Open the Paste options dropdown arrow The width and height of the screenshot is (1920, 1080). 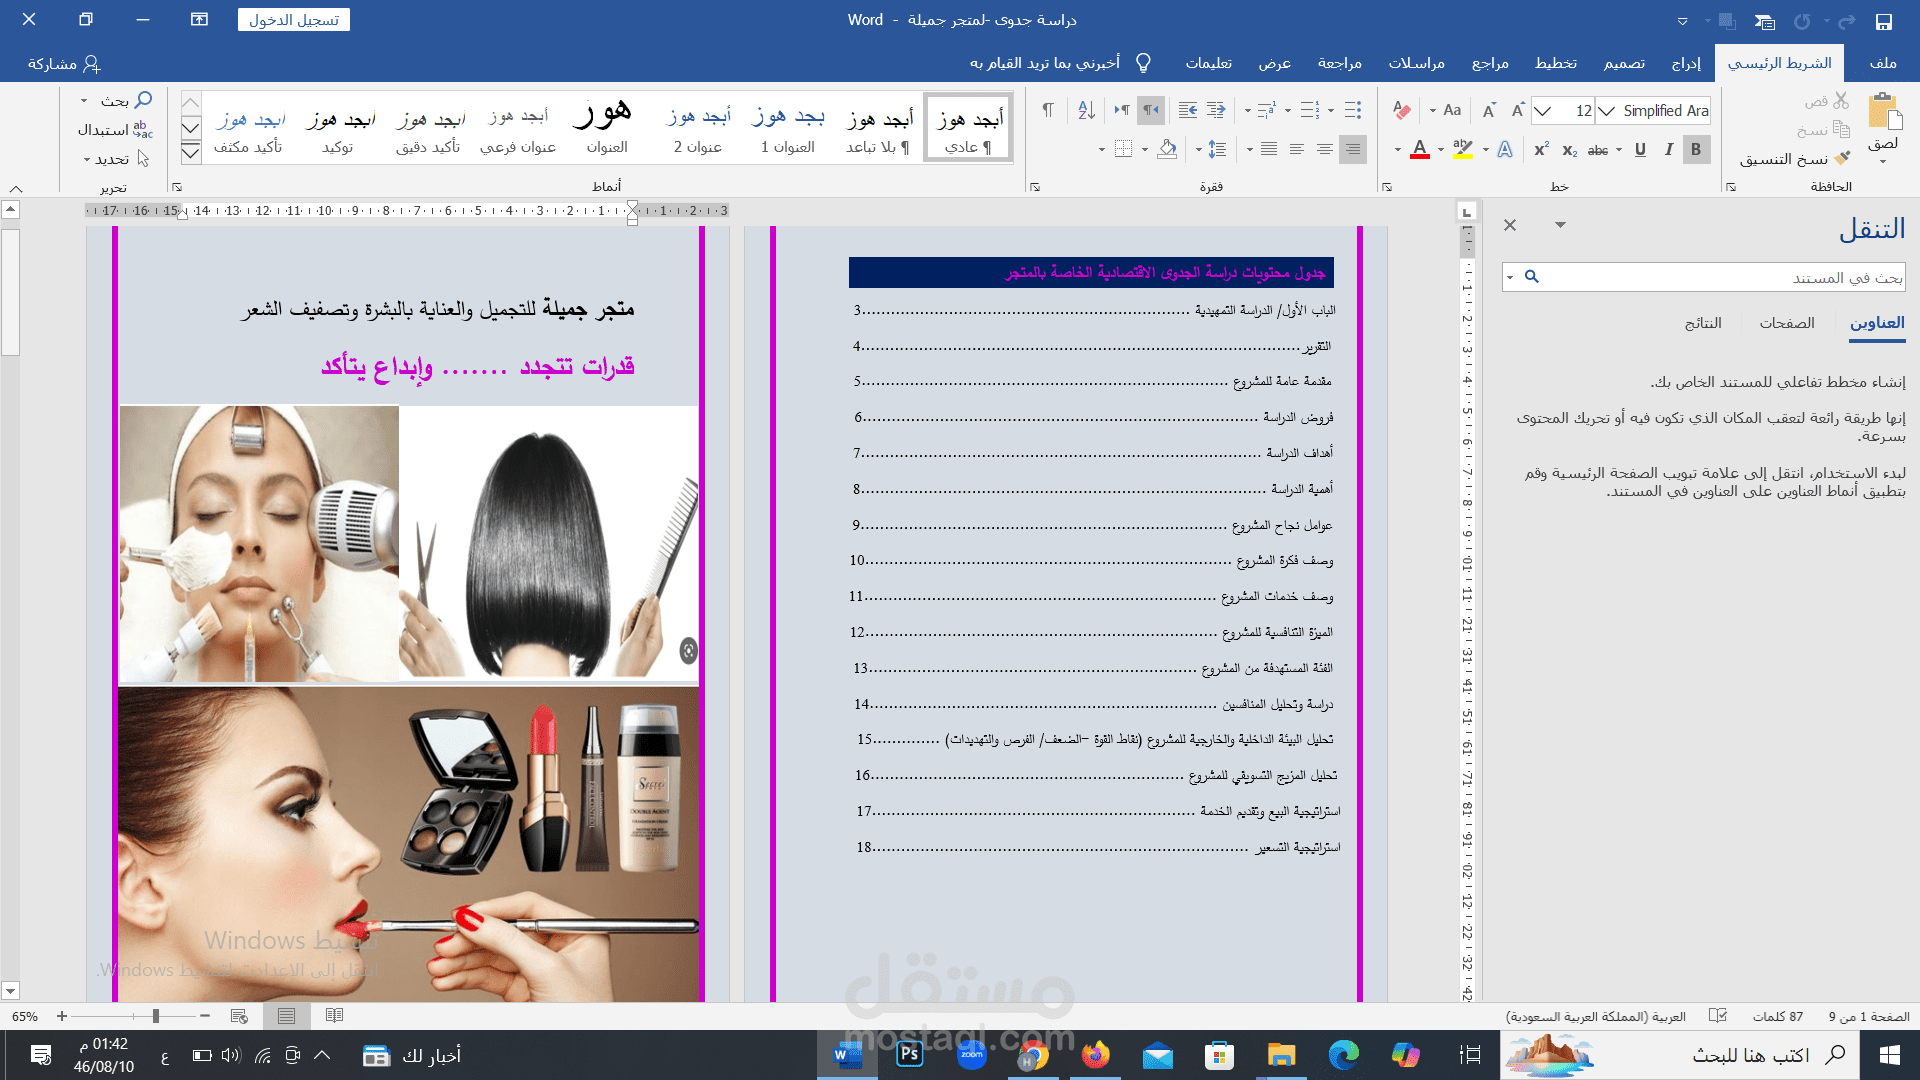(x=1883, y=160)
